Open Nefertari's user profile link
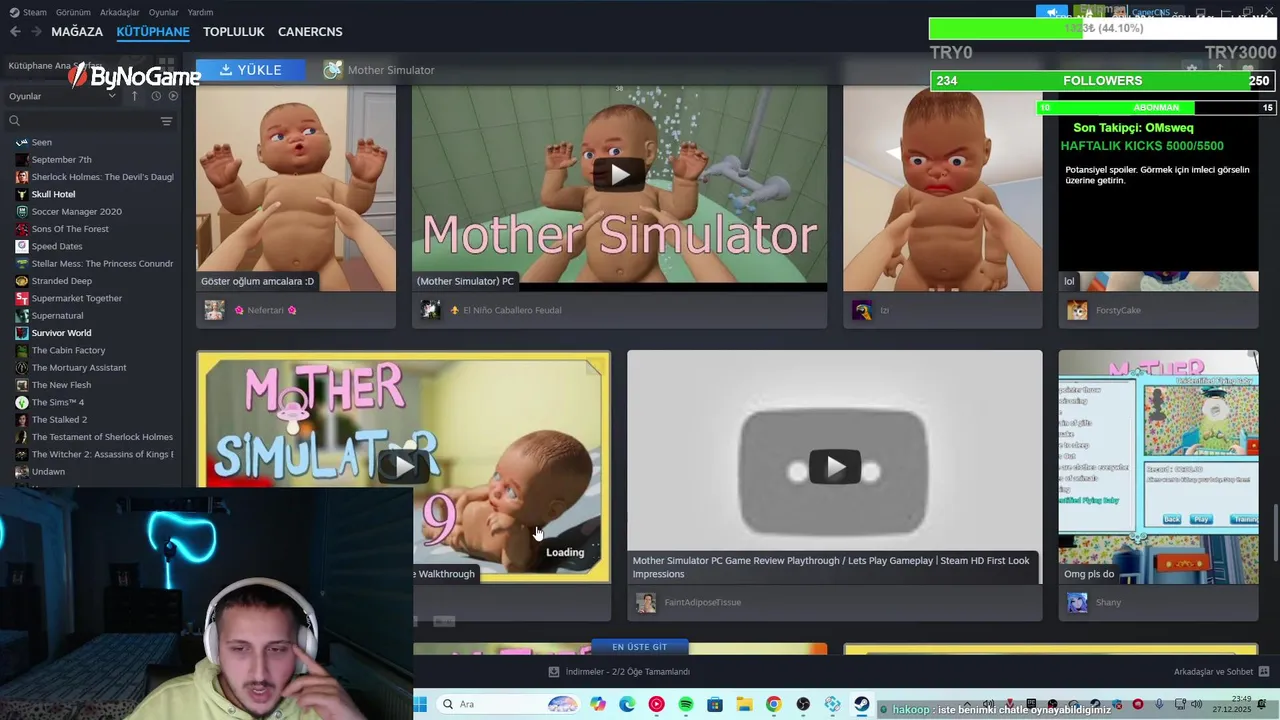 (x=265, y=310)
